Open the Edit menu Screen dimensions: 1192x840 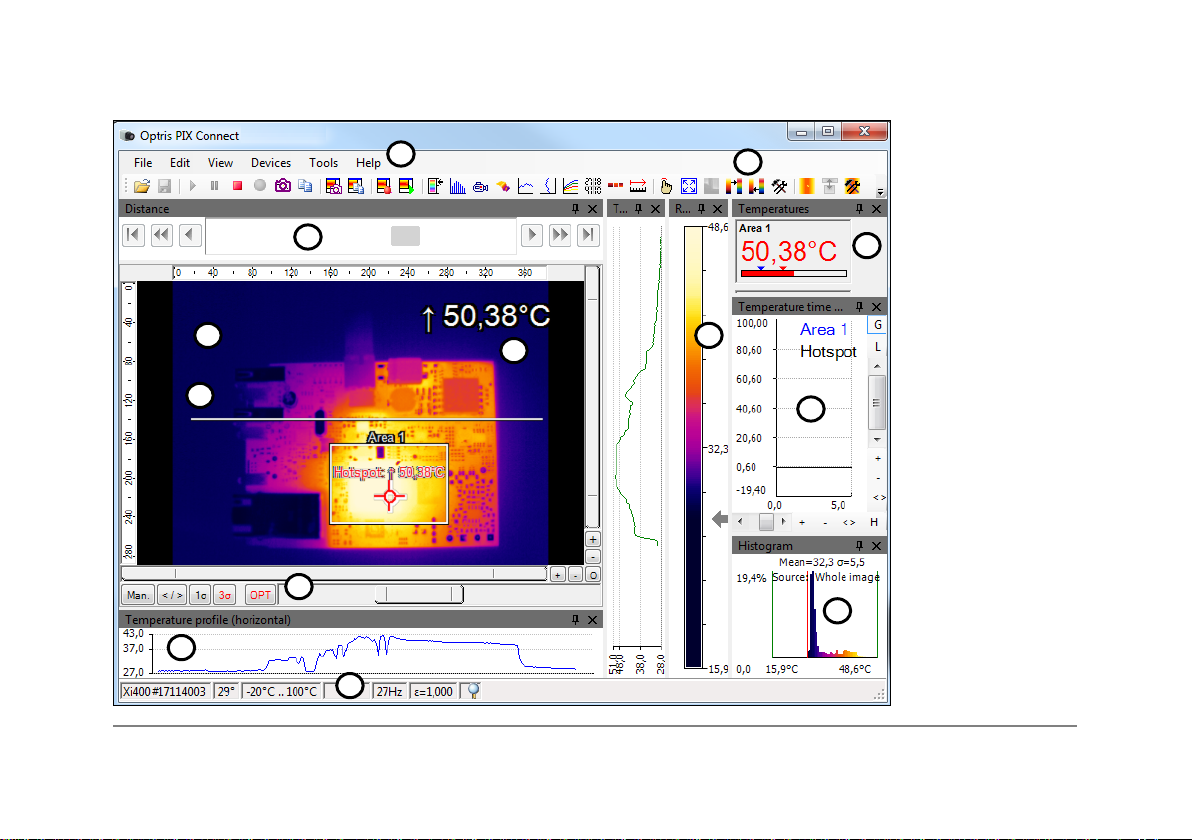[x=179, y=163]
